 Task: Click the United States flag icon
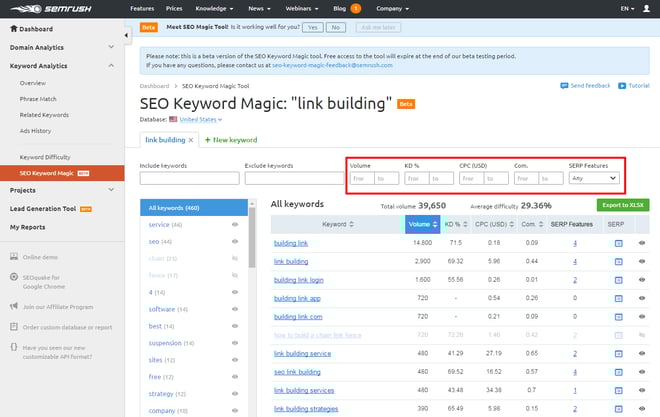[x=173, y=120]
